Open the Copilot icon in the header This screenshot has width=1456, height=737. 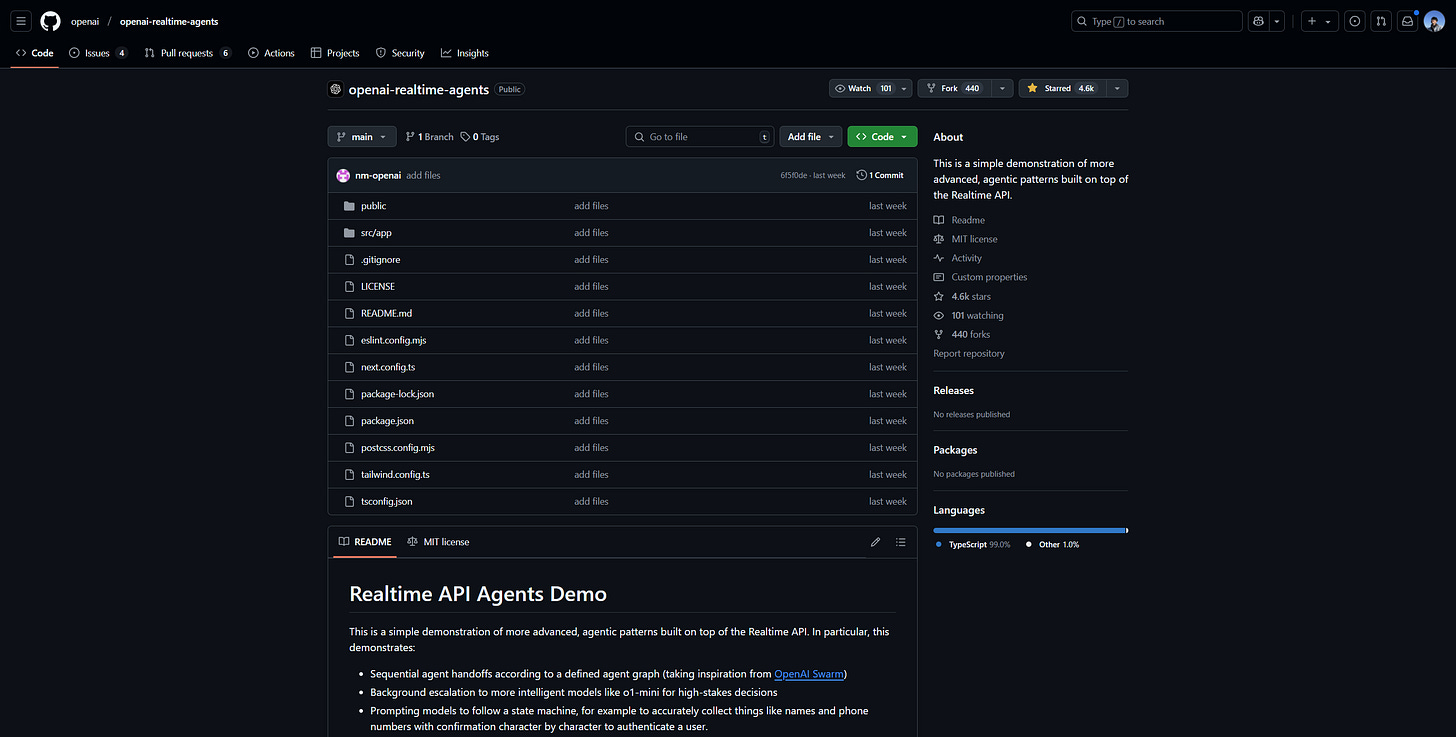tap(1258, 21)
